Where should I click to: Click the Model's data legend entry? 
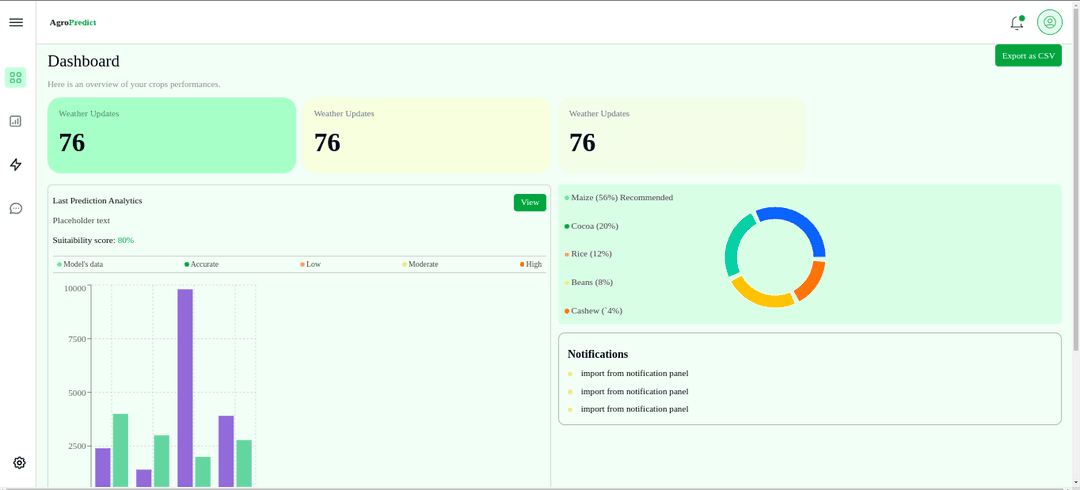pos(81,264)
